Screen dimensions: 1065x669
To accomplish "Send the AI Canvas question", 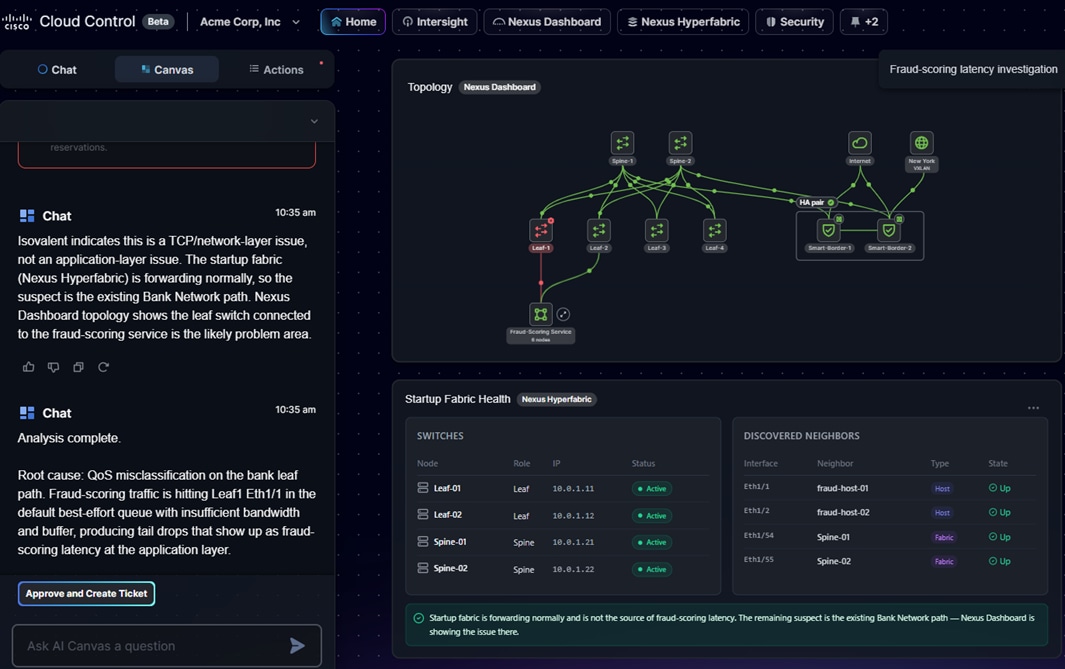I will 297,646.
